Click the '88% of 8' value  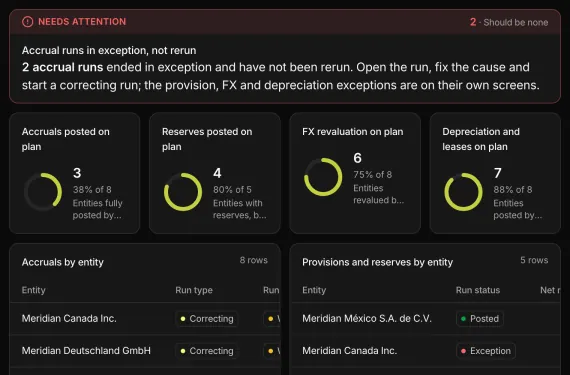pyautogui.click(x=513, y=190)
